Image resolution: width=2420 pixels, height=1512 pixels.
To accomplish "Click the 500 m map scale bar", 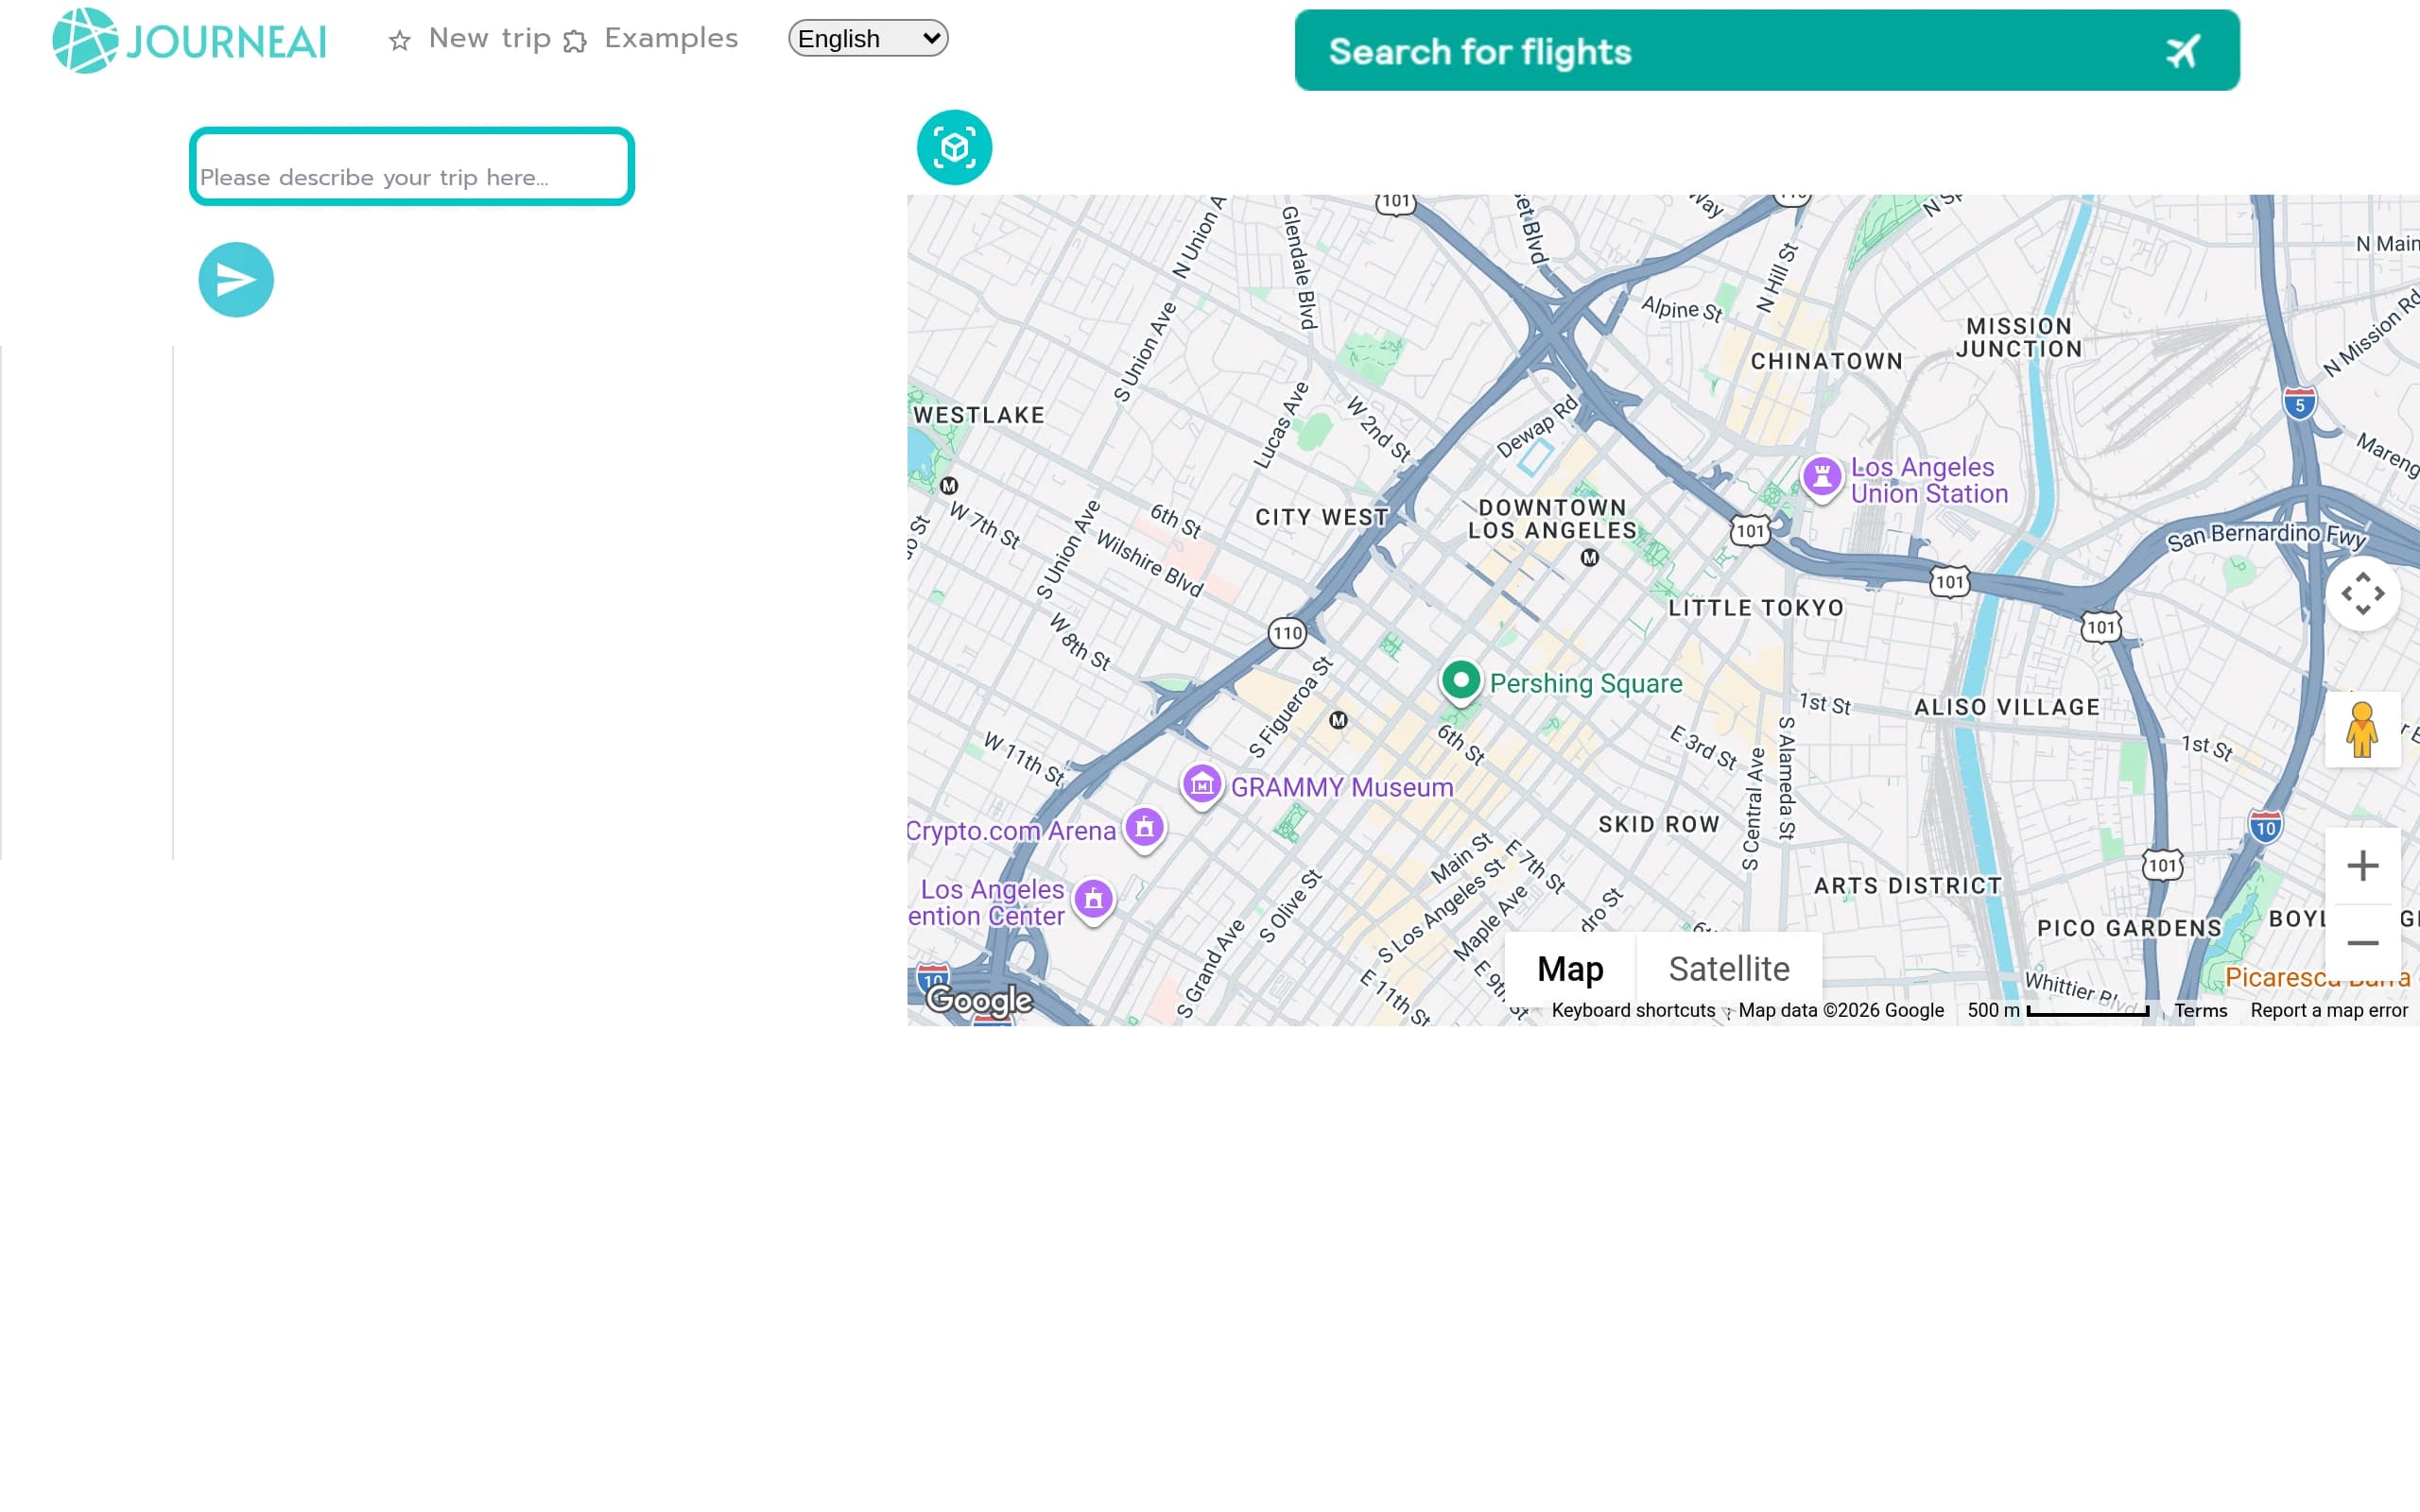I will (x=2087, y=1012).
